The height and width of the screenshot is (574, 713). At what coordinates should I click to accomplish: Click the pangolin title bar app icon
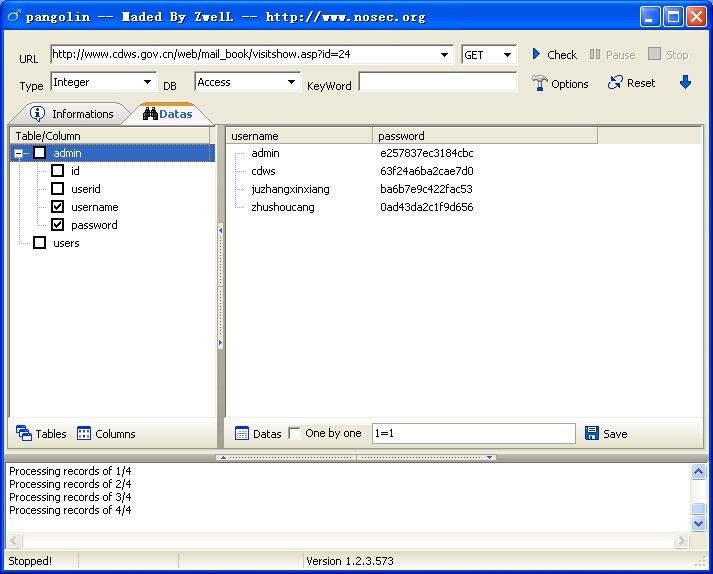tap(15, 16)
